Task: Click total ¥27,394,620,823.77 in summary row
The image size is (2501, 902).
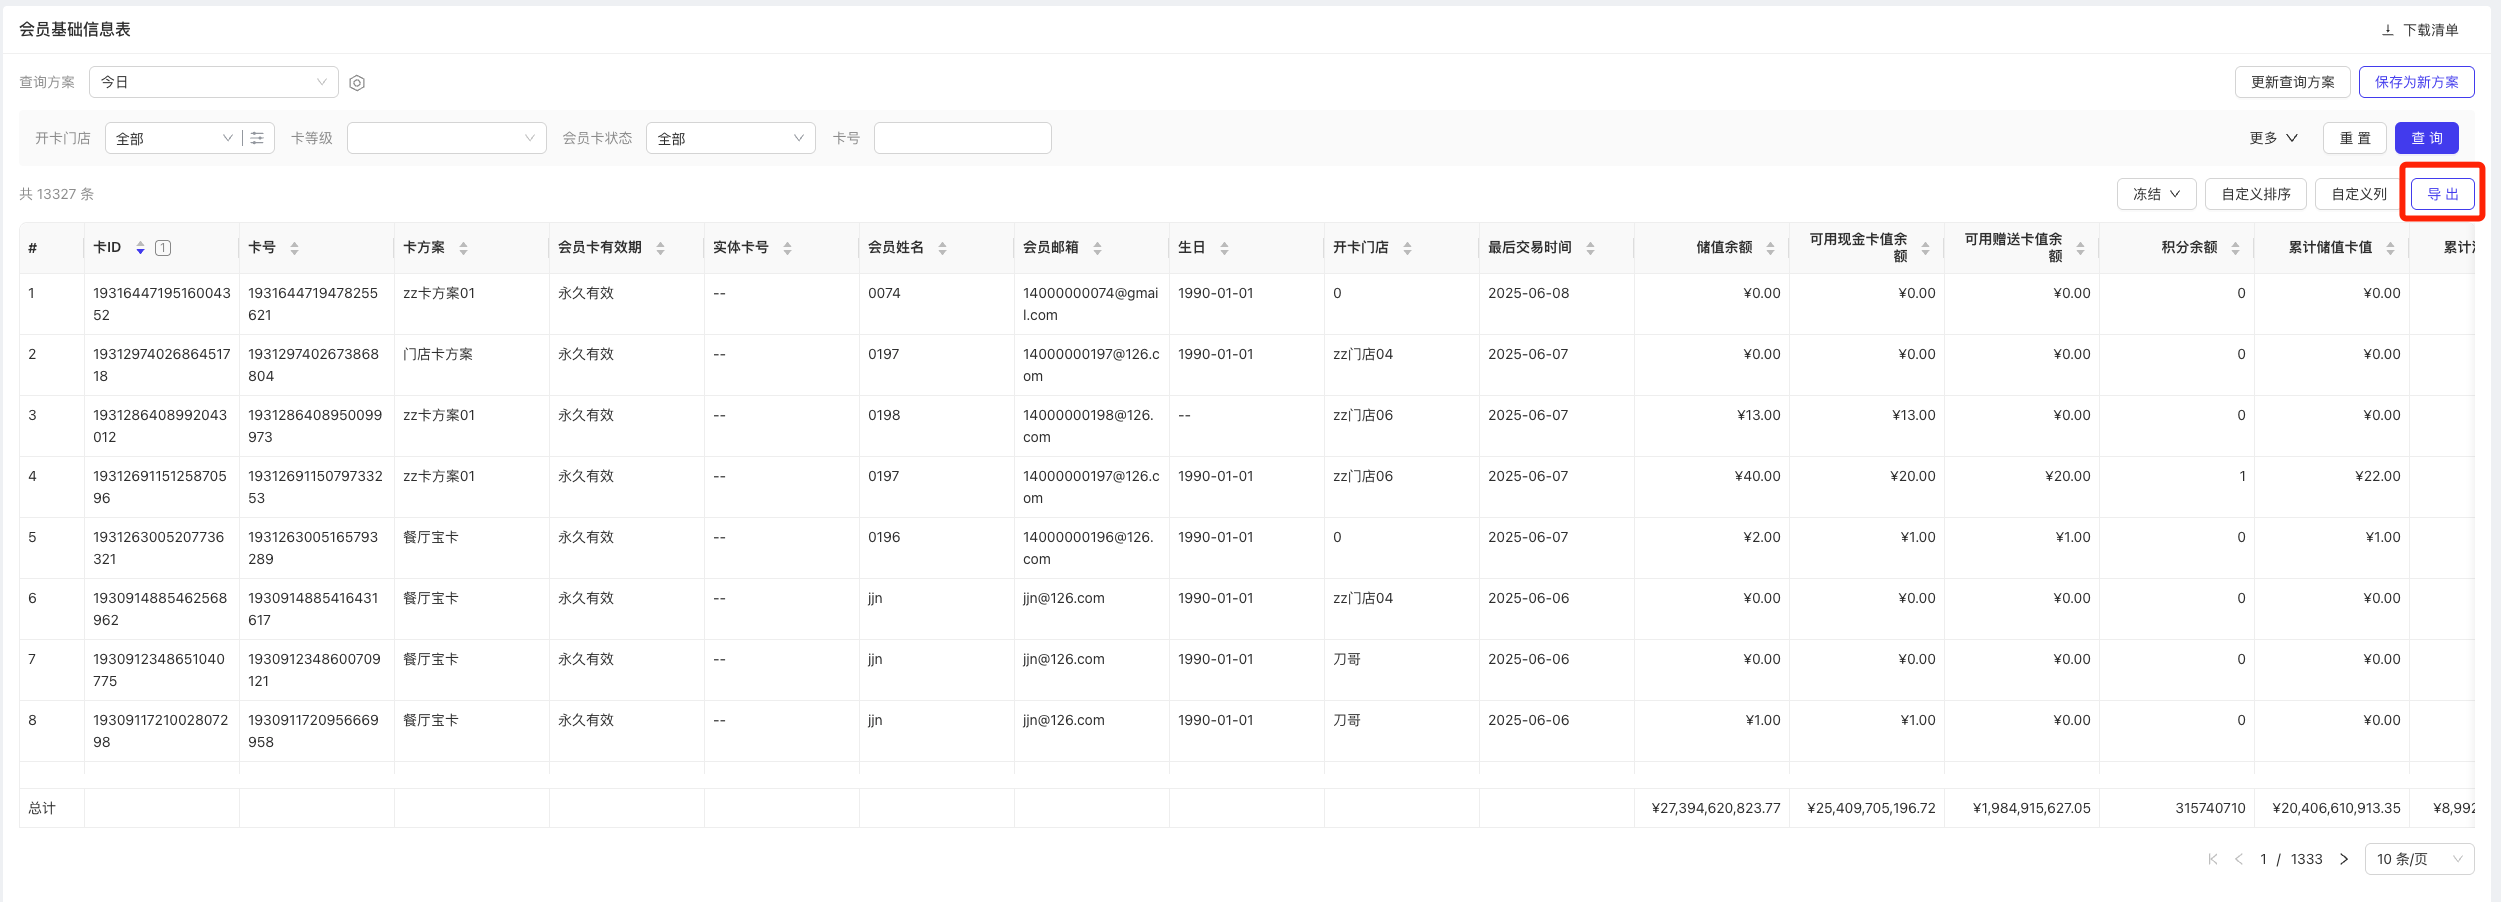Action: 1716,808
